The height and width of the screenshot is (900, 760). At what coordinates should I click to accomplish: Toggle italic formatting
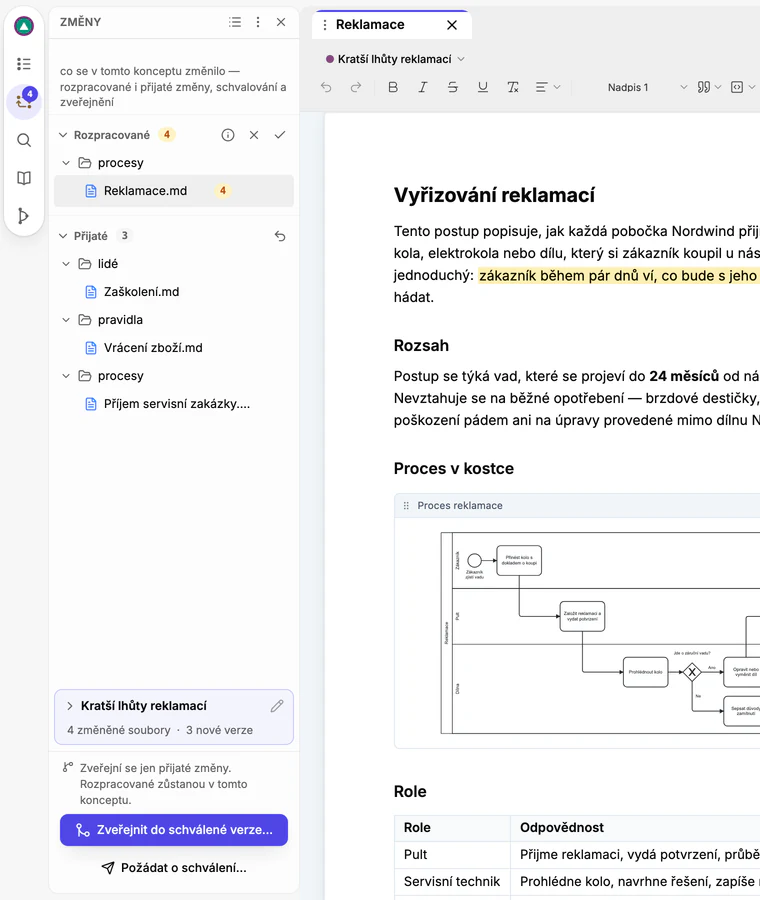pyautogui.click(x=422, y=87)
